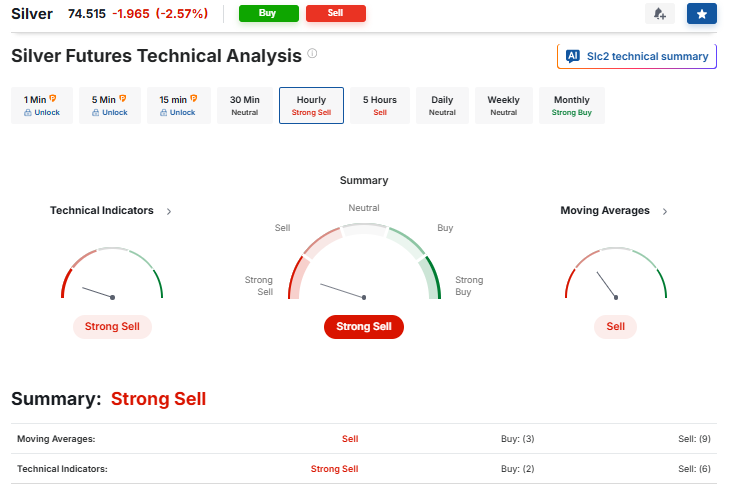Click red Sell value in Moving Averages row
Viewport: 740px width, 487px height.
350,439
